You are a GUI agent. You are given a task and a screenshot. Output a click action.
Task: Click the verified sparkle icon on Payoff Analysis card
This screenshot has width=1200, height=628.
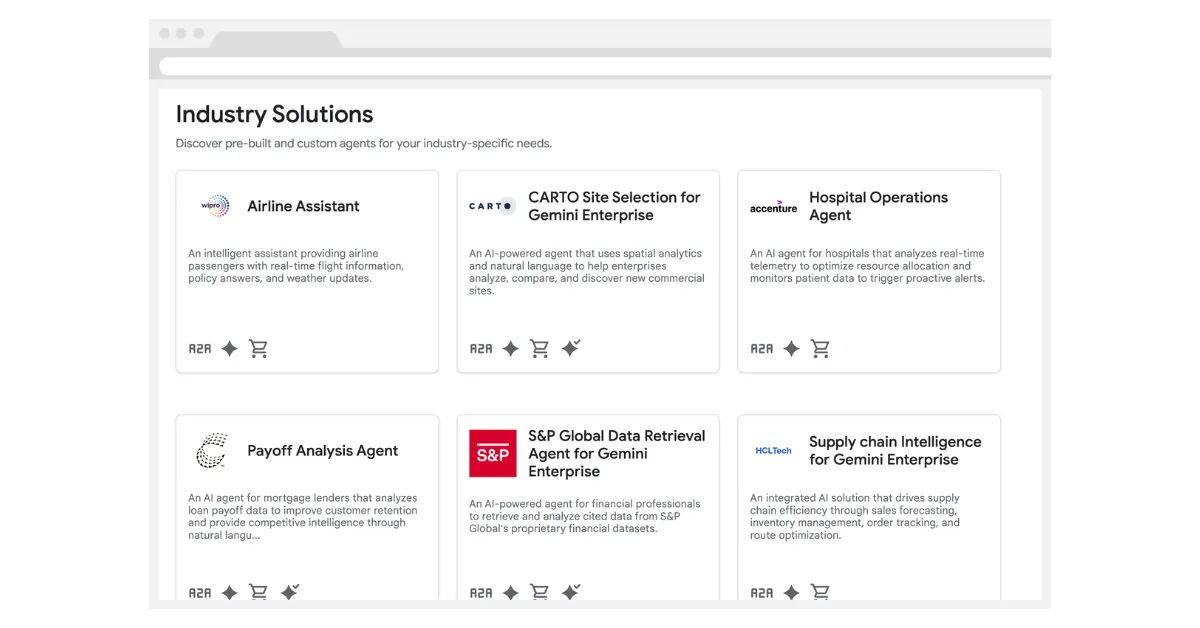click(289, 592)
